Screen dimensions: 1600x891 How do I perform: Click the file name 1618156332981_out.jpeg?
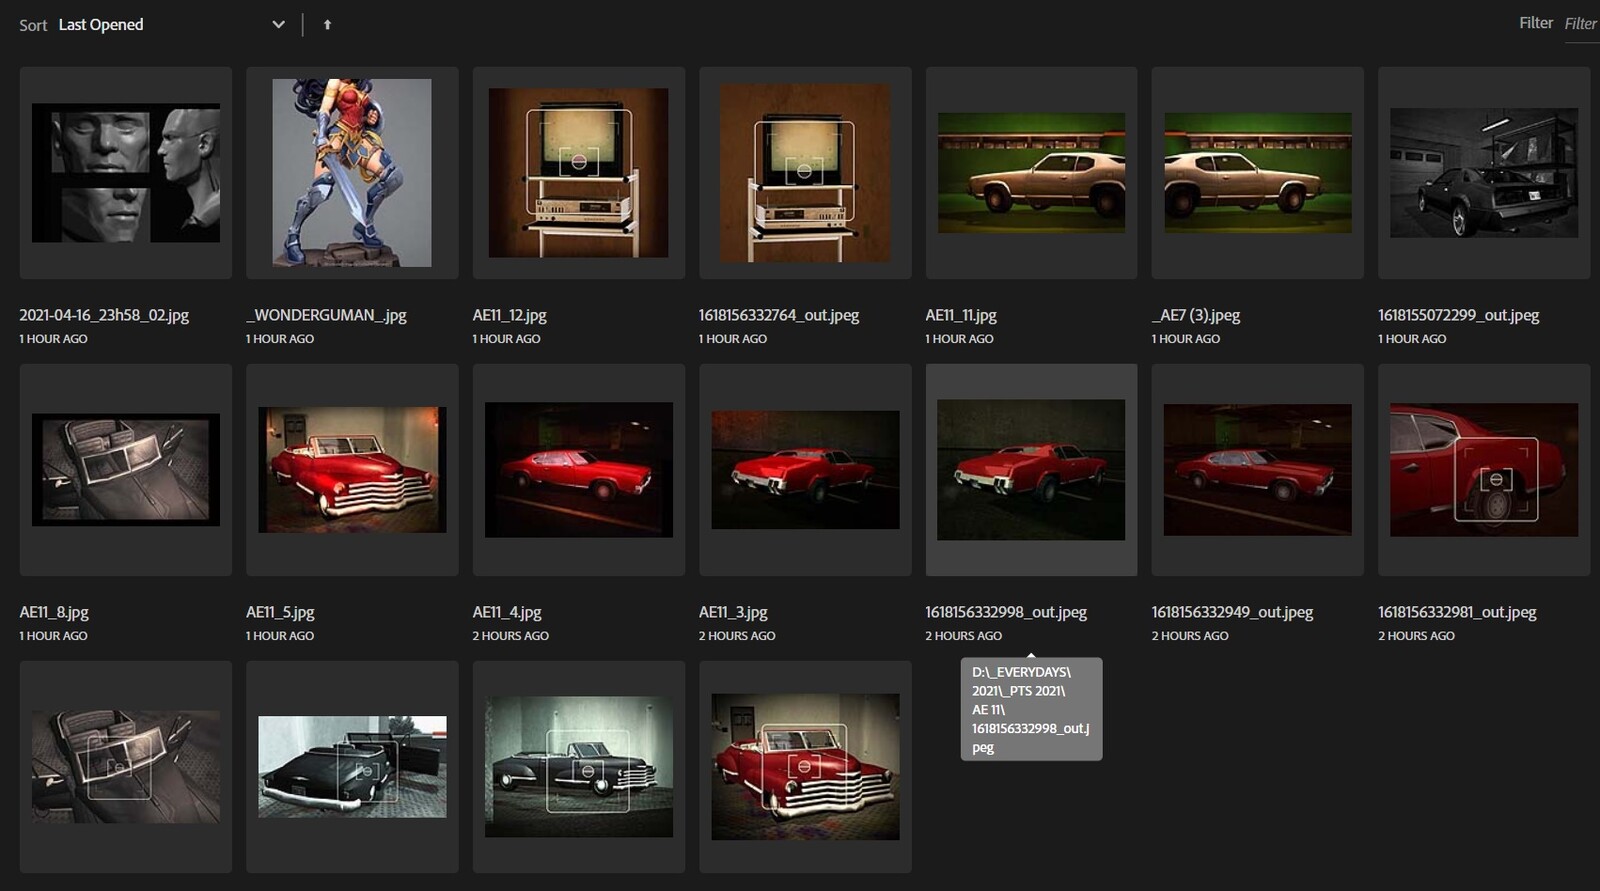pyautogui.click(x=1457, y=612)
